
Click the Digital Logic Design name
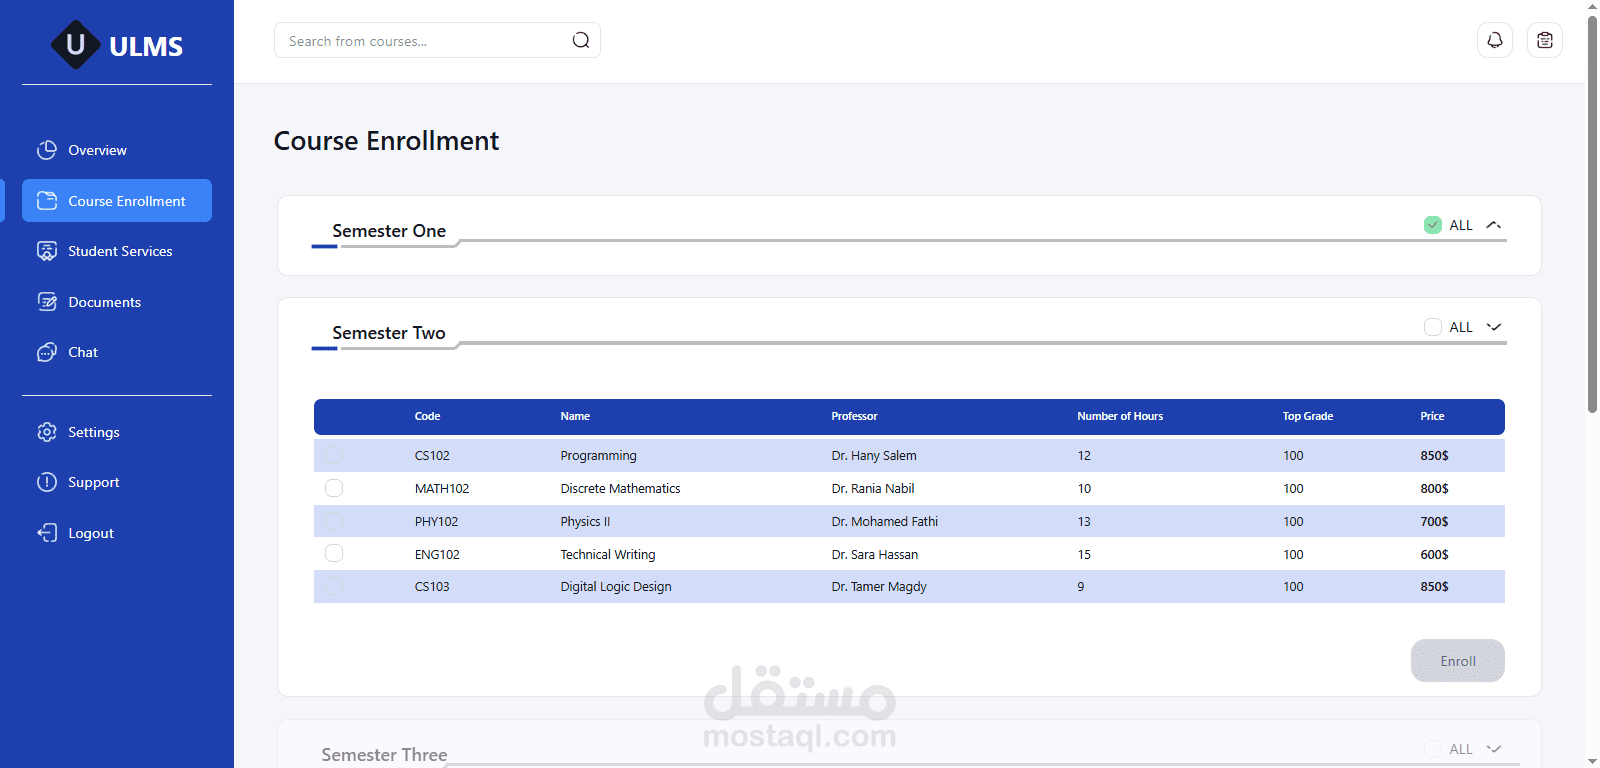click(x=616, y=586)
